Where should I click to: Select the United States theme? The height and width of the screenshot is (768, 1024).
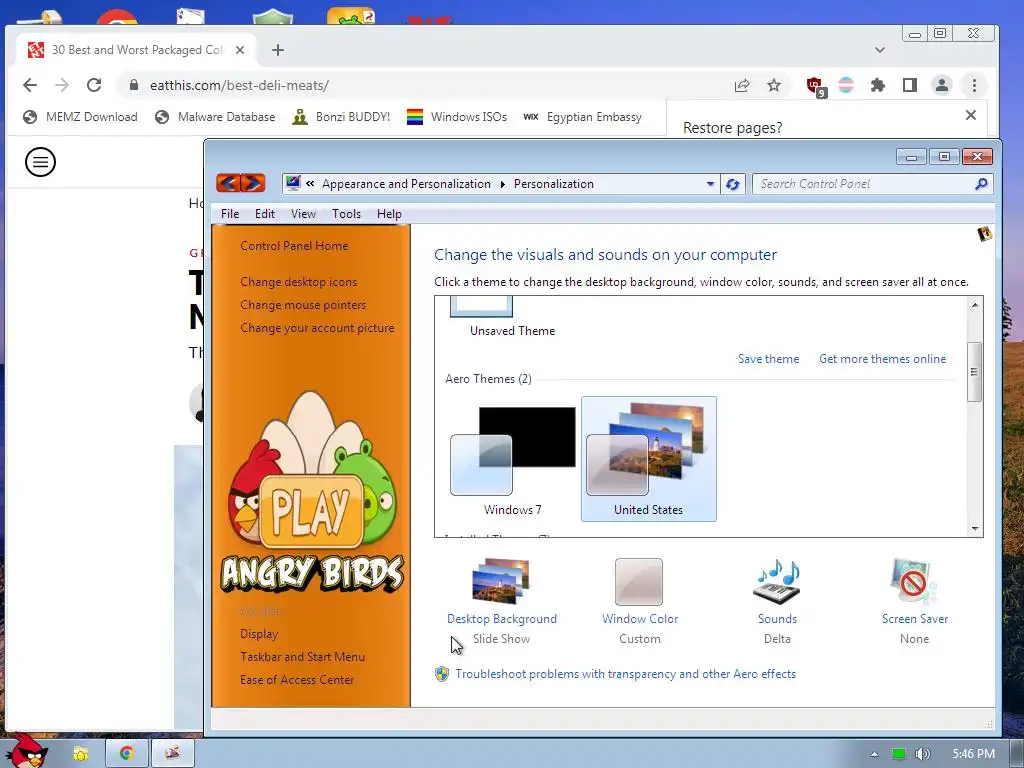648,458
